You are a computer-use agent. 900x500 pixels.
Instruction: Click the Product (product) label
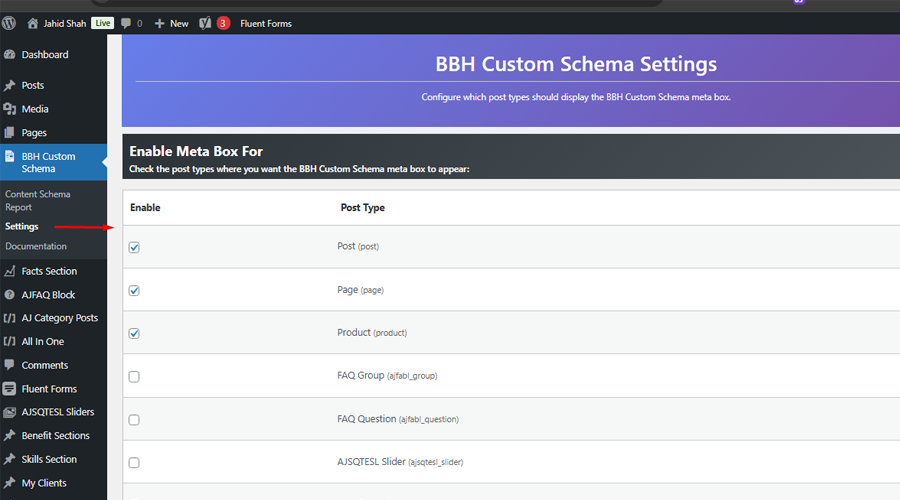(372, 332)
